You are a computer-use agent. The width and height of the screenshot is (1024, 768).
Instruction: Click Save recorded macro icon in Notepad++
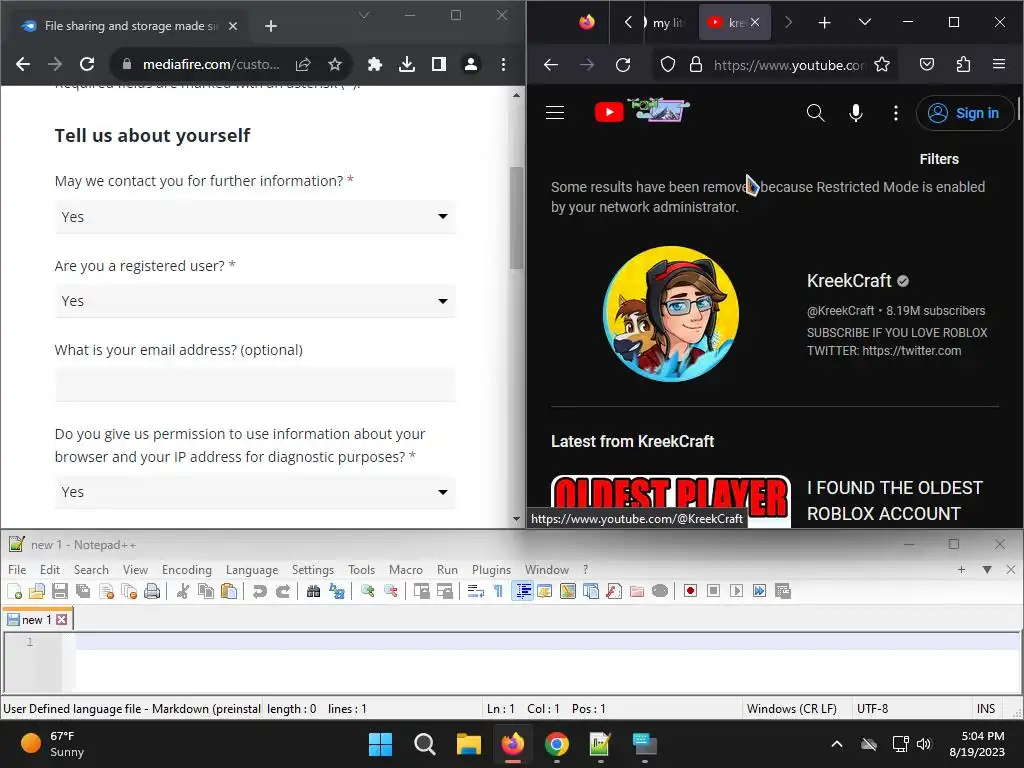782,591
